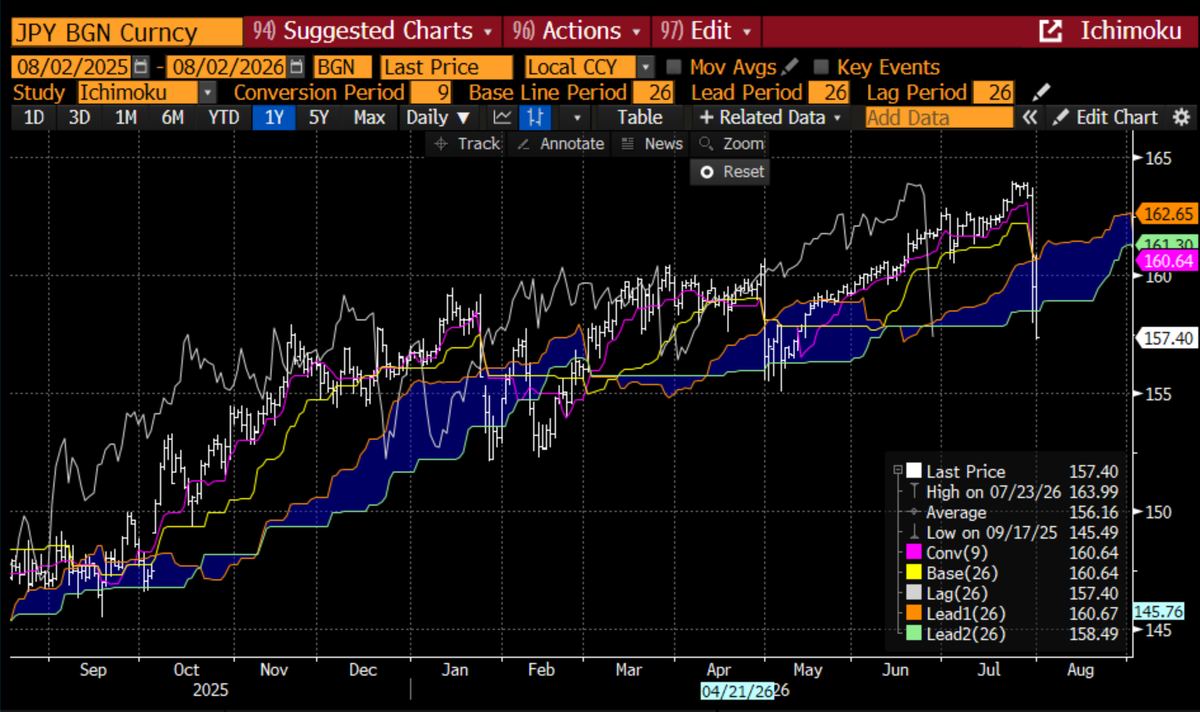Click the Table view button
The height and width of the screenshot is (712, 1200).
tap(639, 117)
